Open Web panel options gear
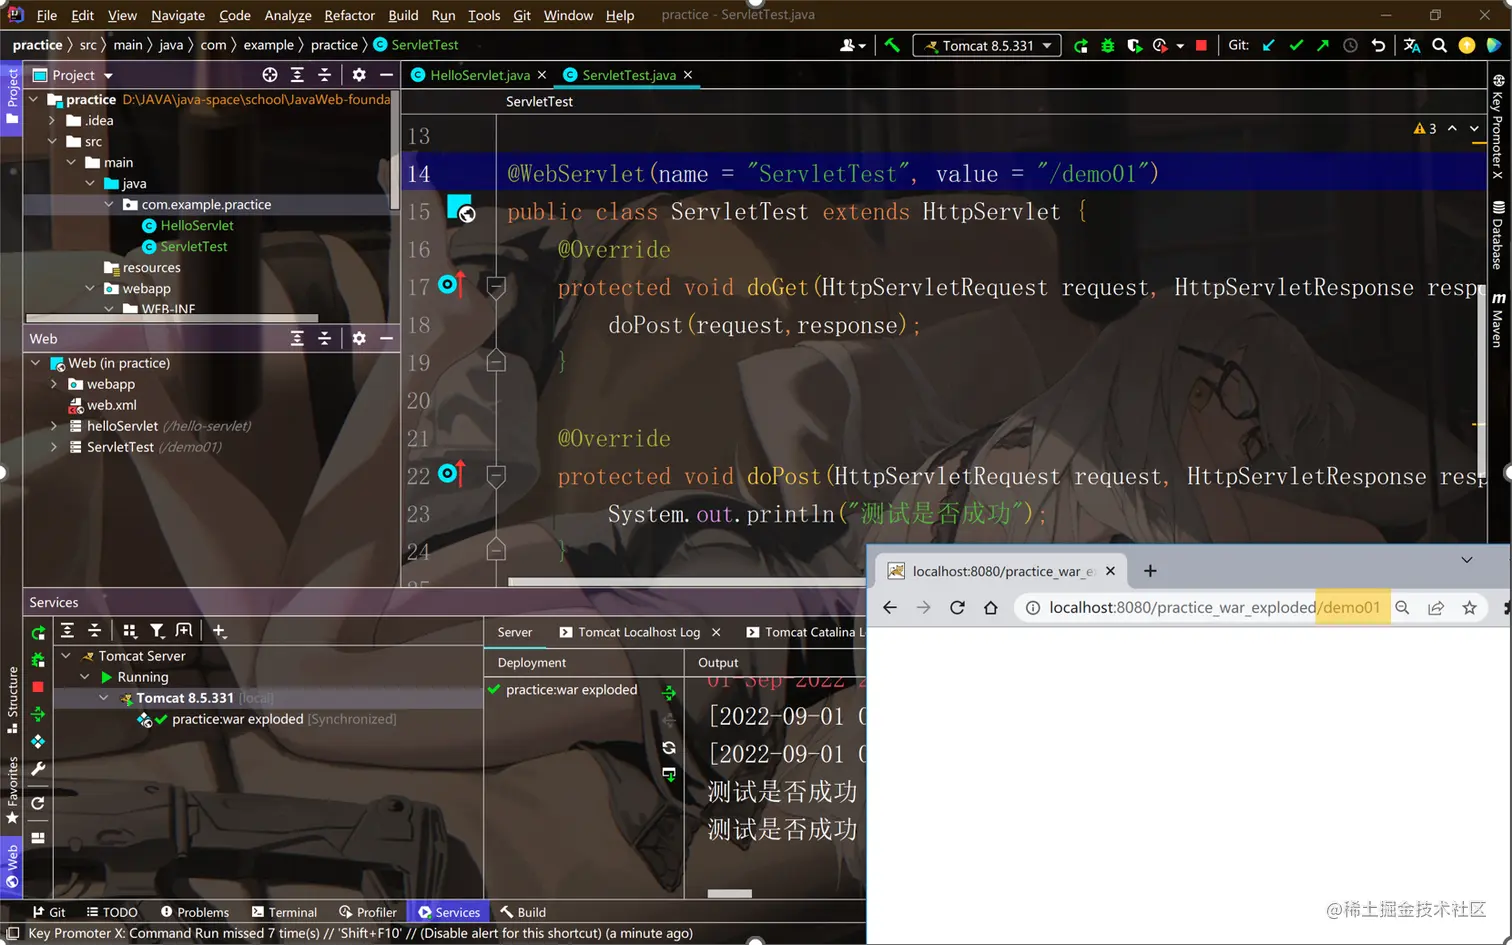The width and height of the screenshot is (1512, 945). point(359,338)
